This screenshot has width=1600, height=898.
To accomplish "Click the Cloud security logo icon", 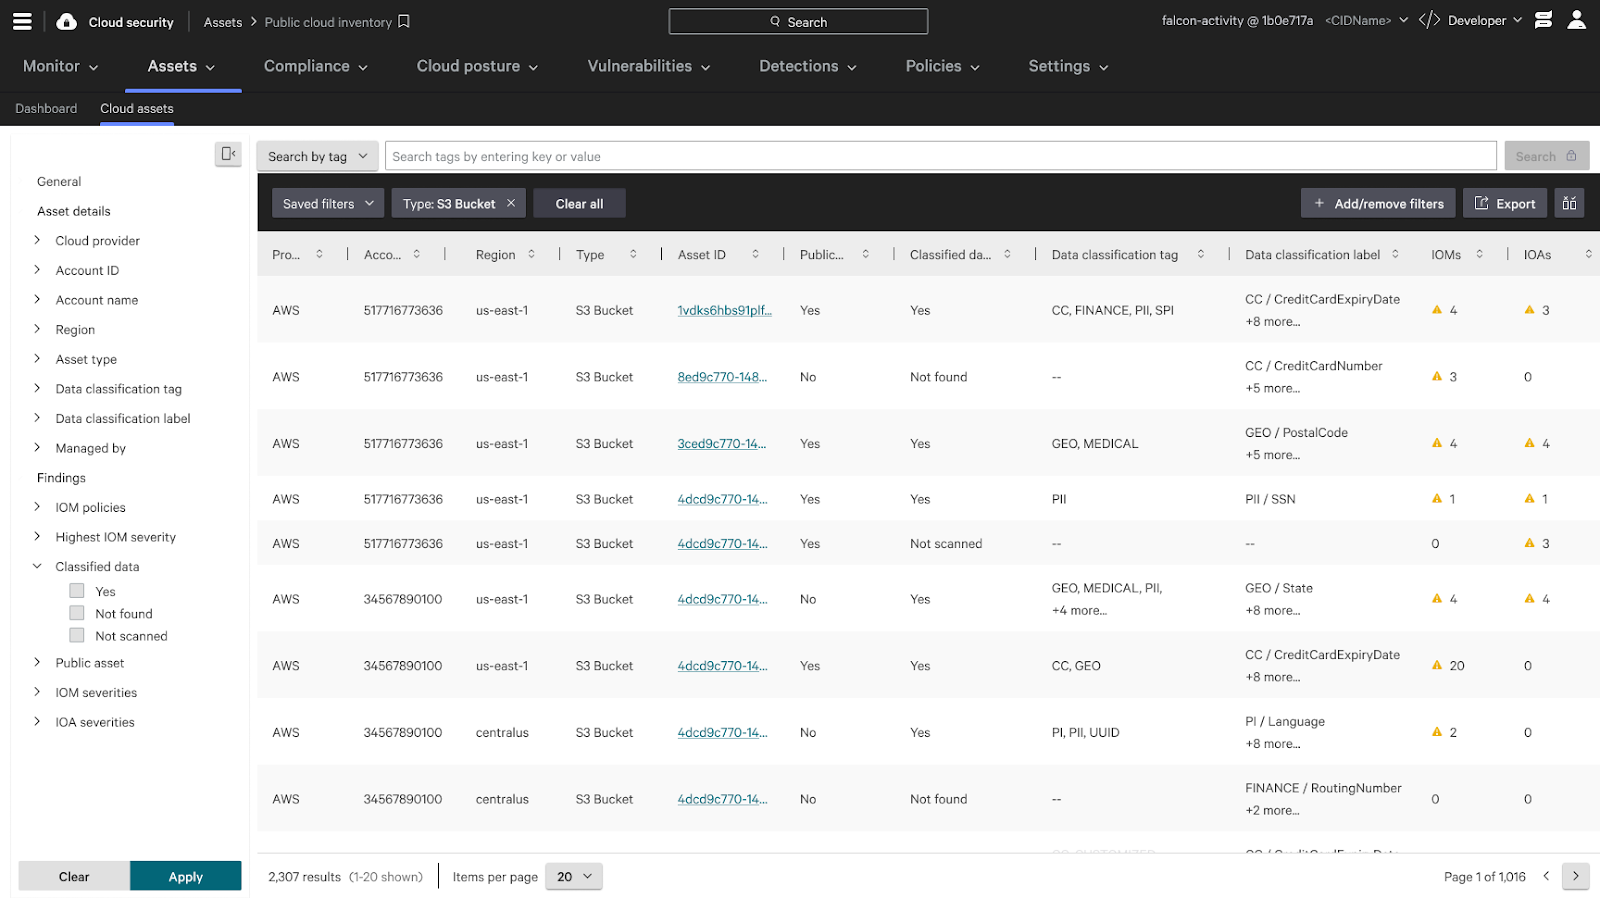I will click(x=66, y=21).
